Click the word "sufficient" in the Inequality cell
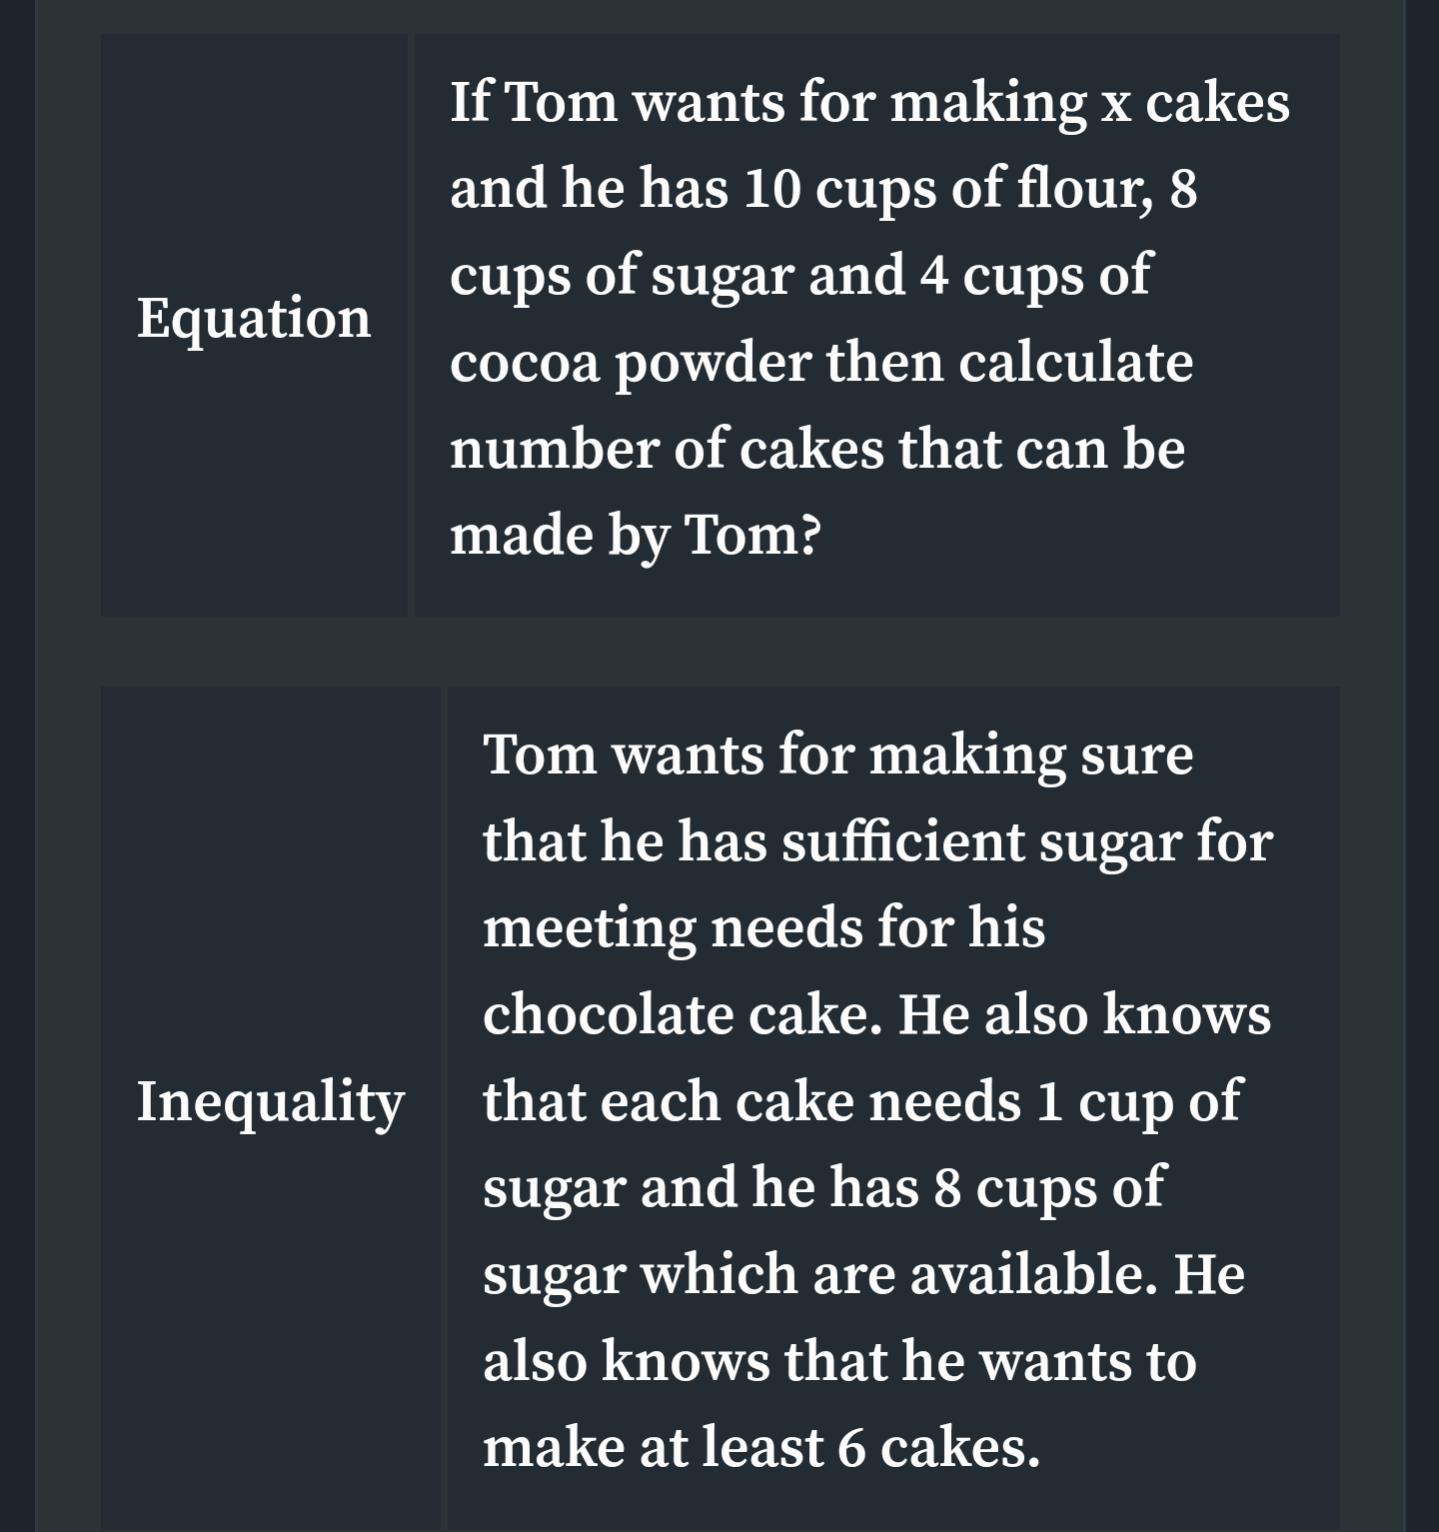 tap(903, 841)
